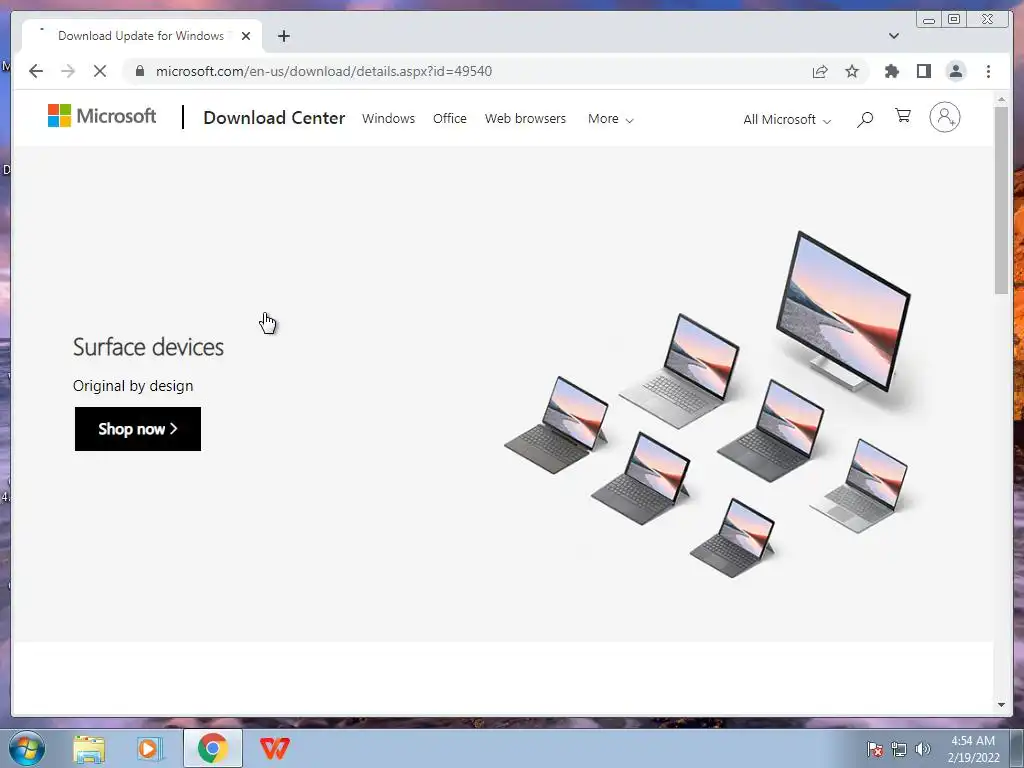This screenshot has height=768, width=1024.
Task: Select the Download Update for Windows tab
Action: pyautogui.click(x=142, y=36)
